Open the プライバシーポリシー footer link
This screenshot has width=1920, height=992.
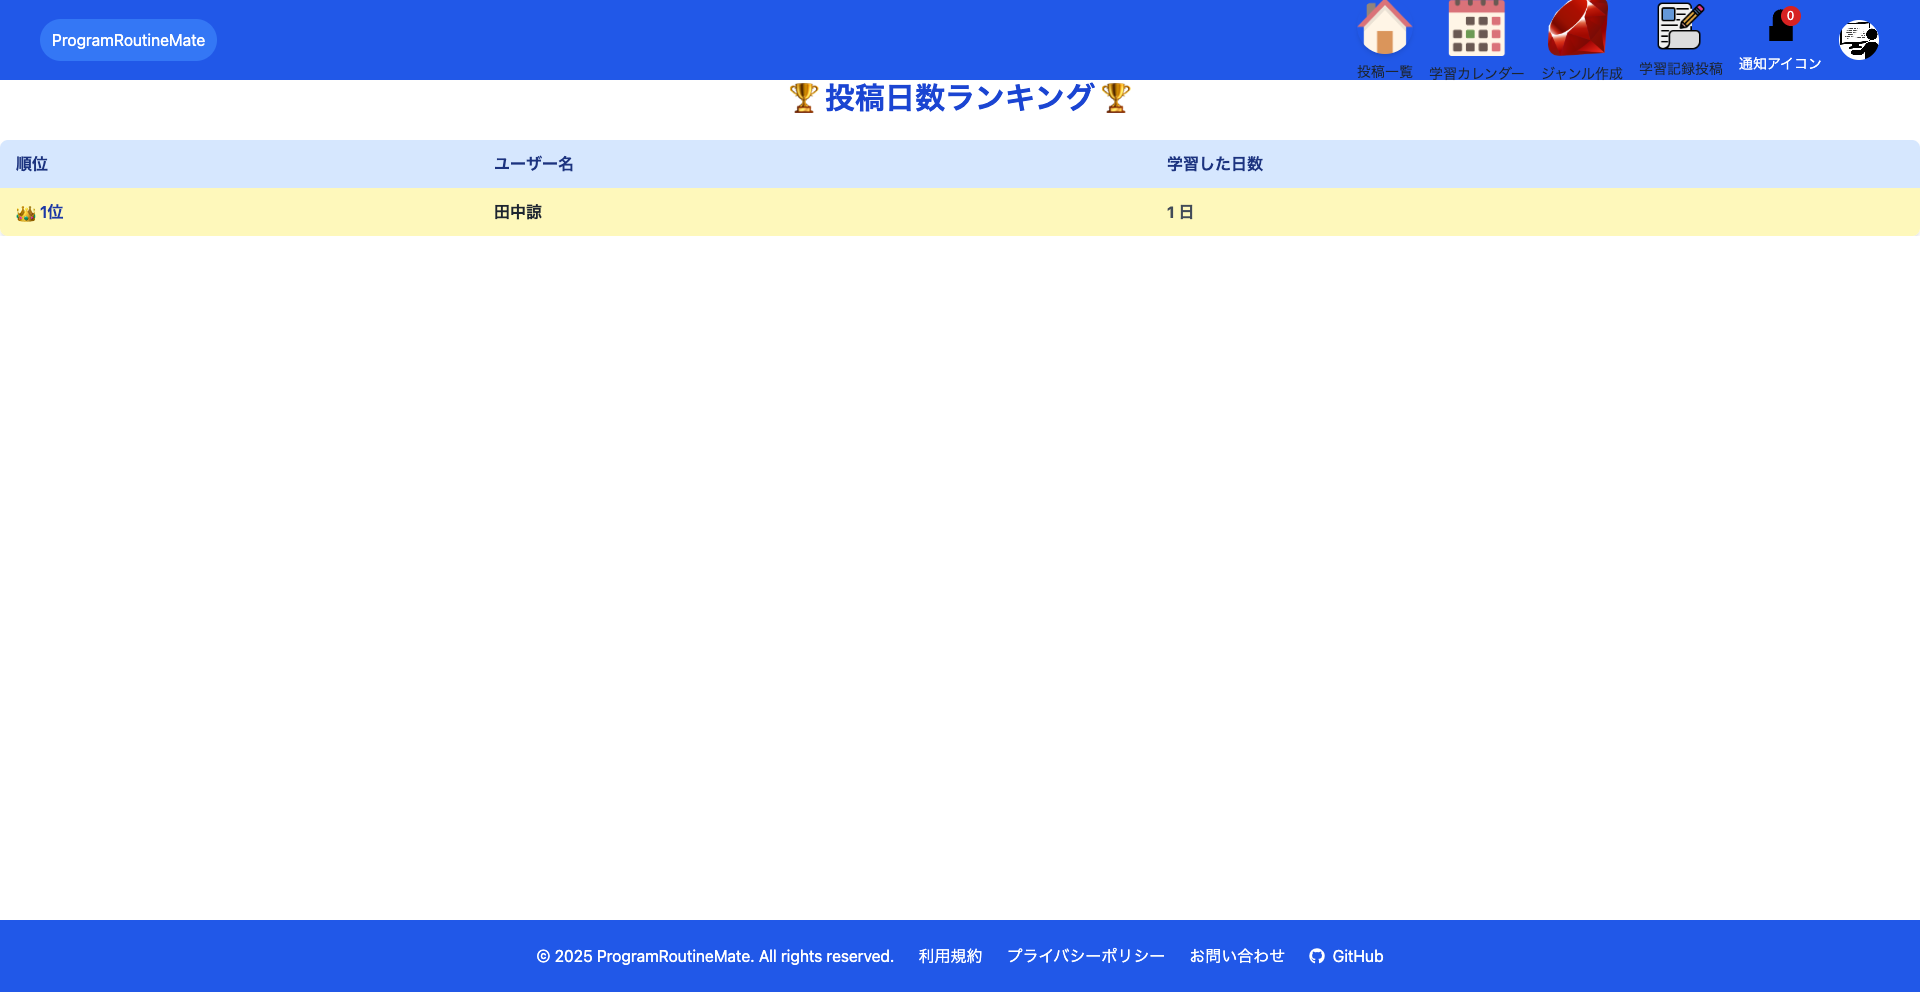click(x=1085, y=956)
